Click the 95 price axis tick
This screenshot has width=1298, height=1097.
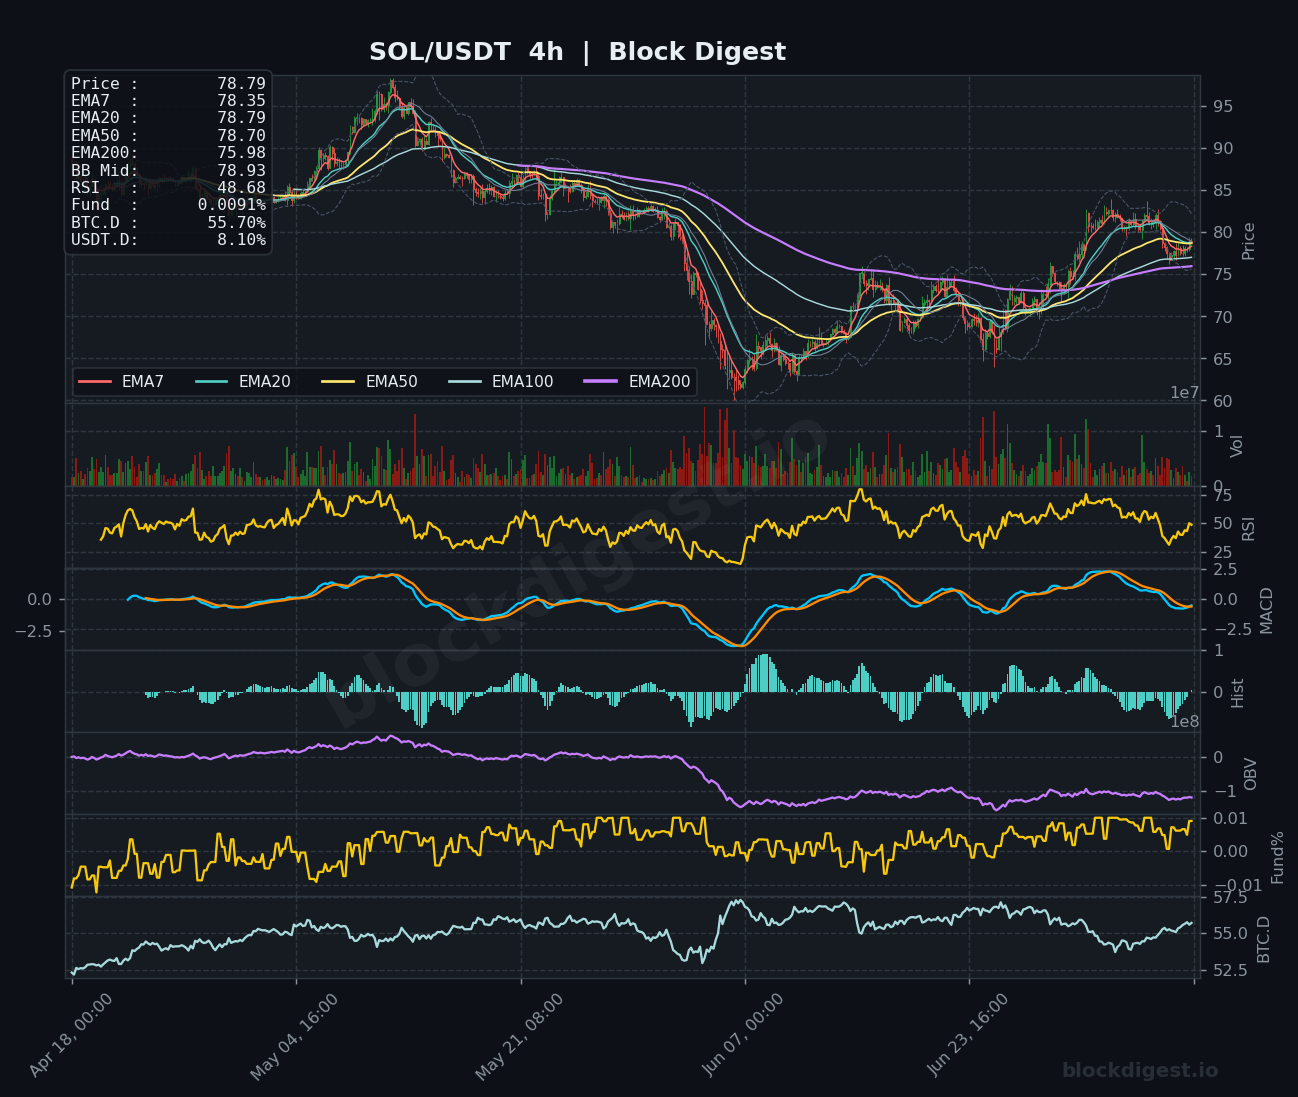click(x=1222, y=107)
